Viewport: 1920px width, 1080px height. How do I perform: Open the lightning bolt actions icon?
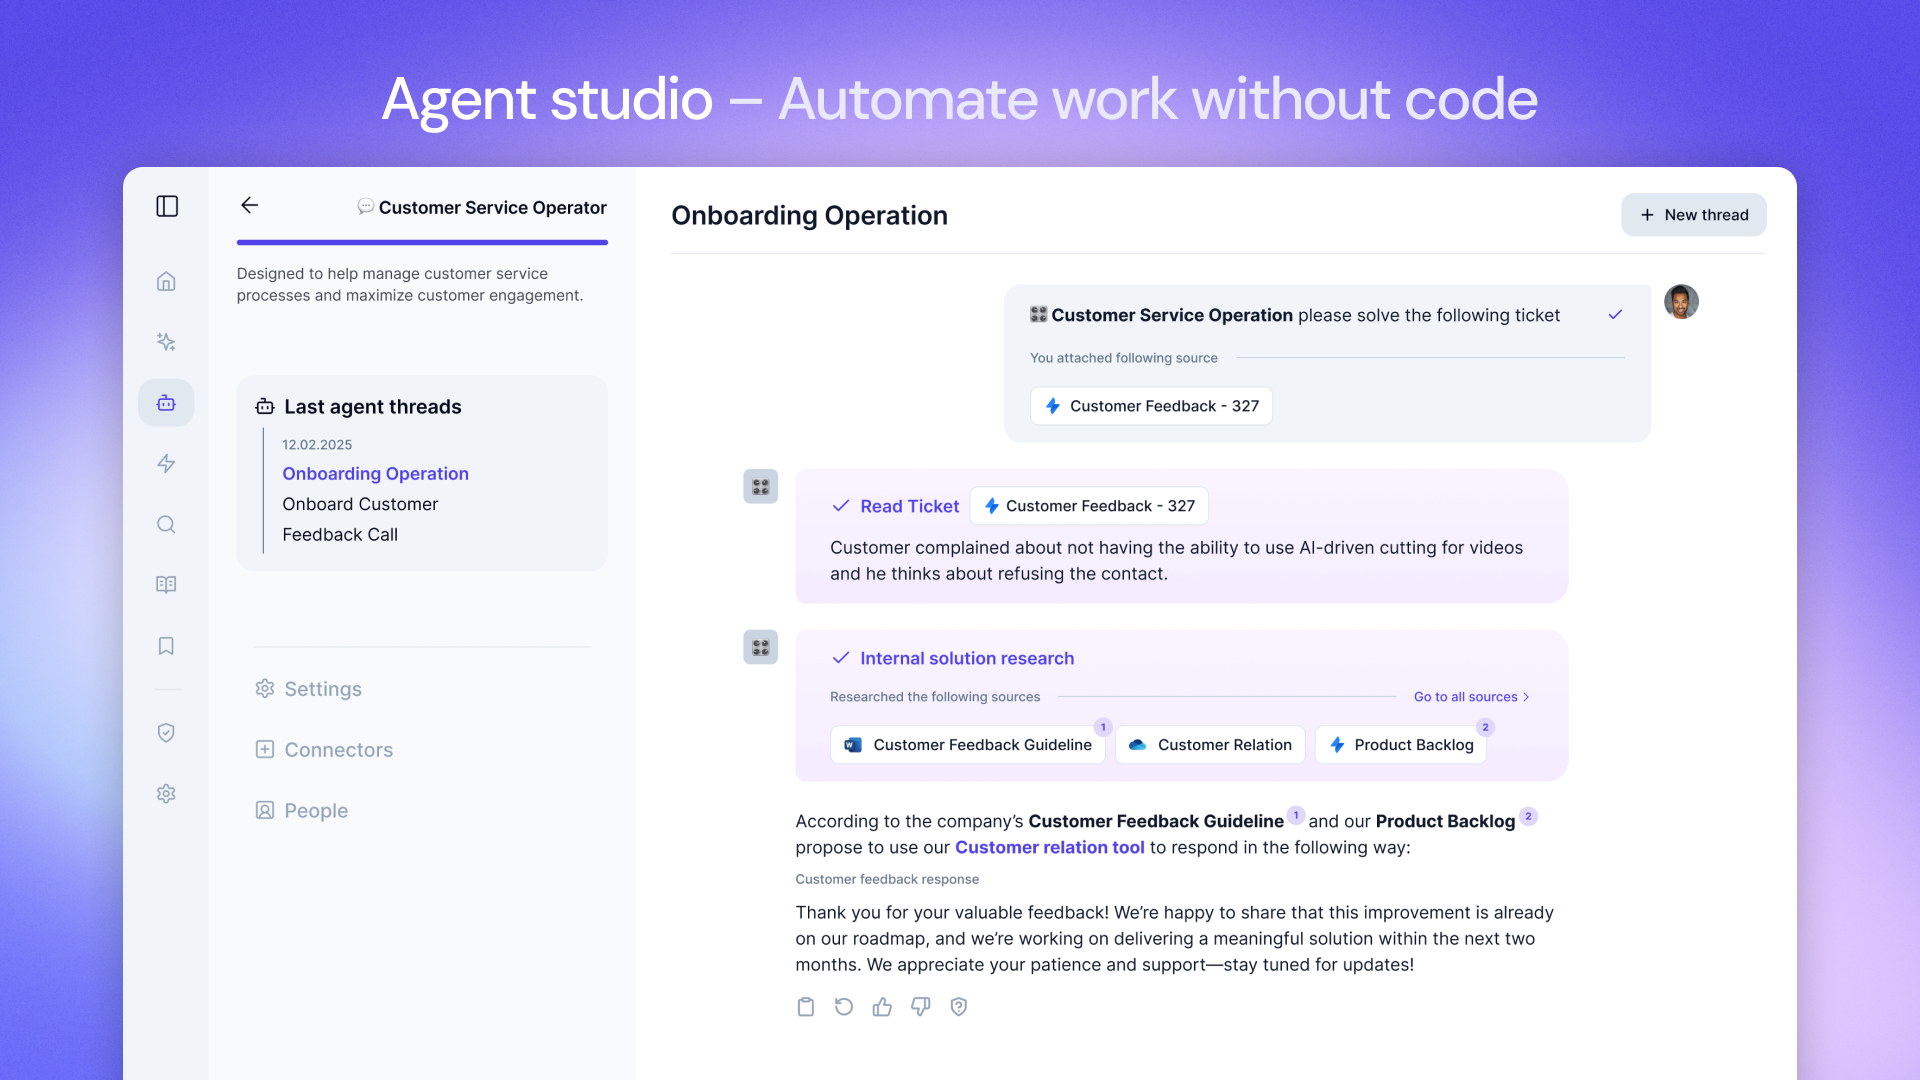pos(166,463)
